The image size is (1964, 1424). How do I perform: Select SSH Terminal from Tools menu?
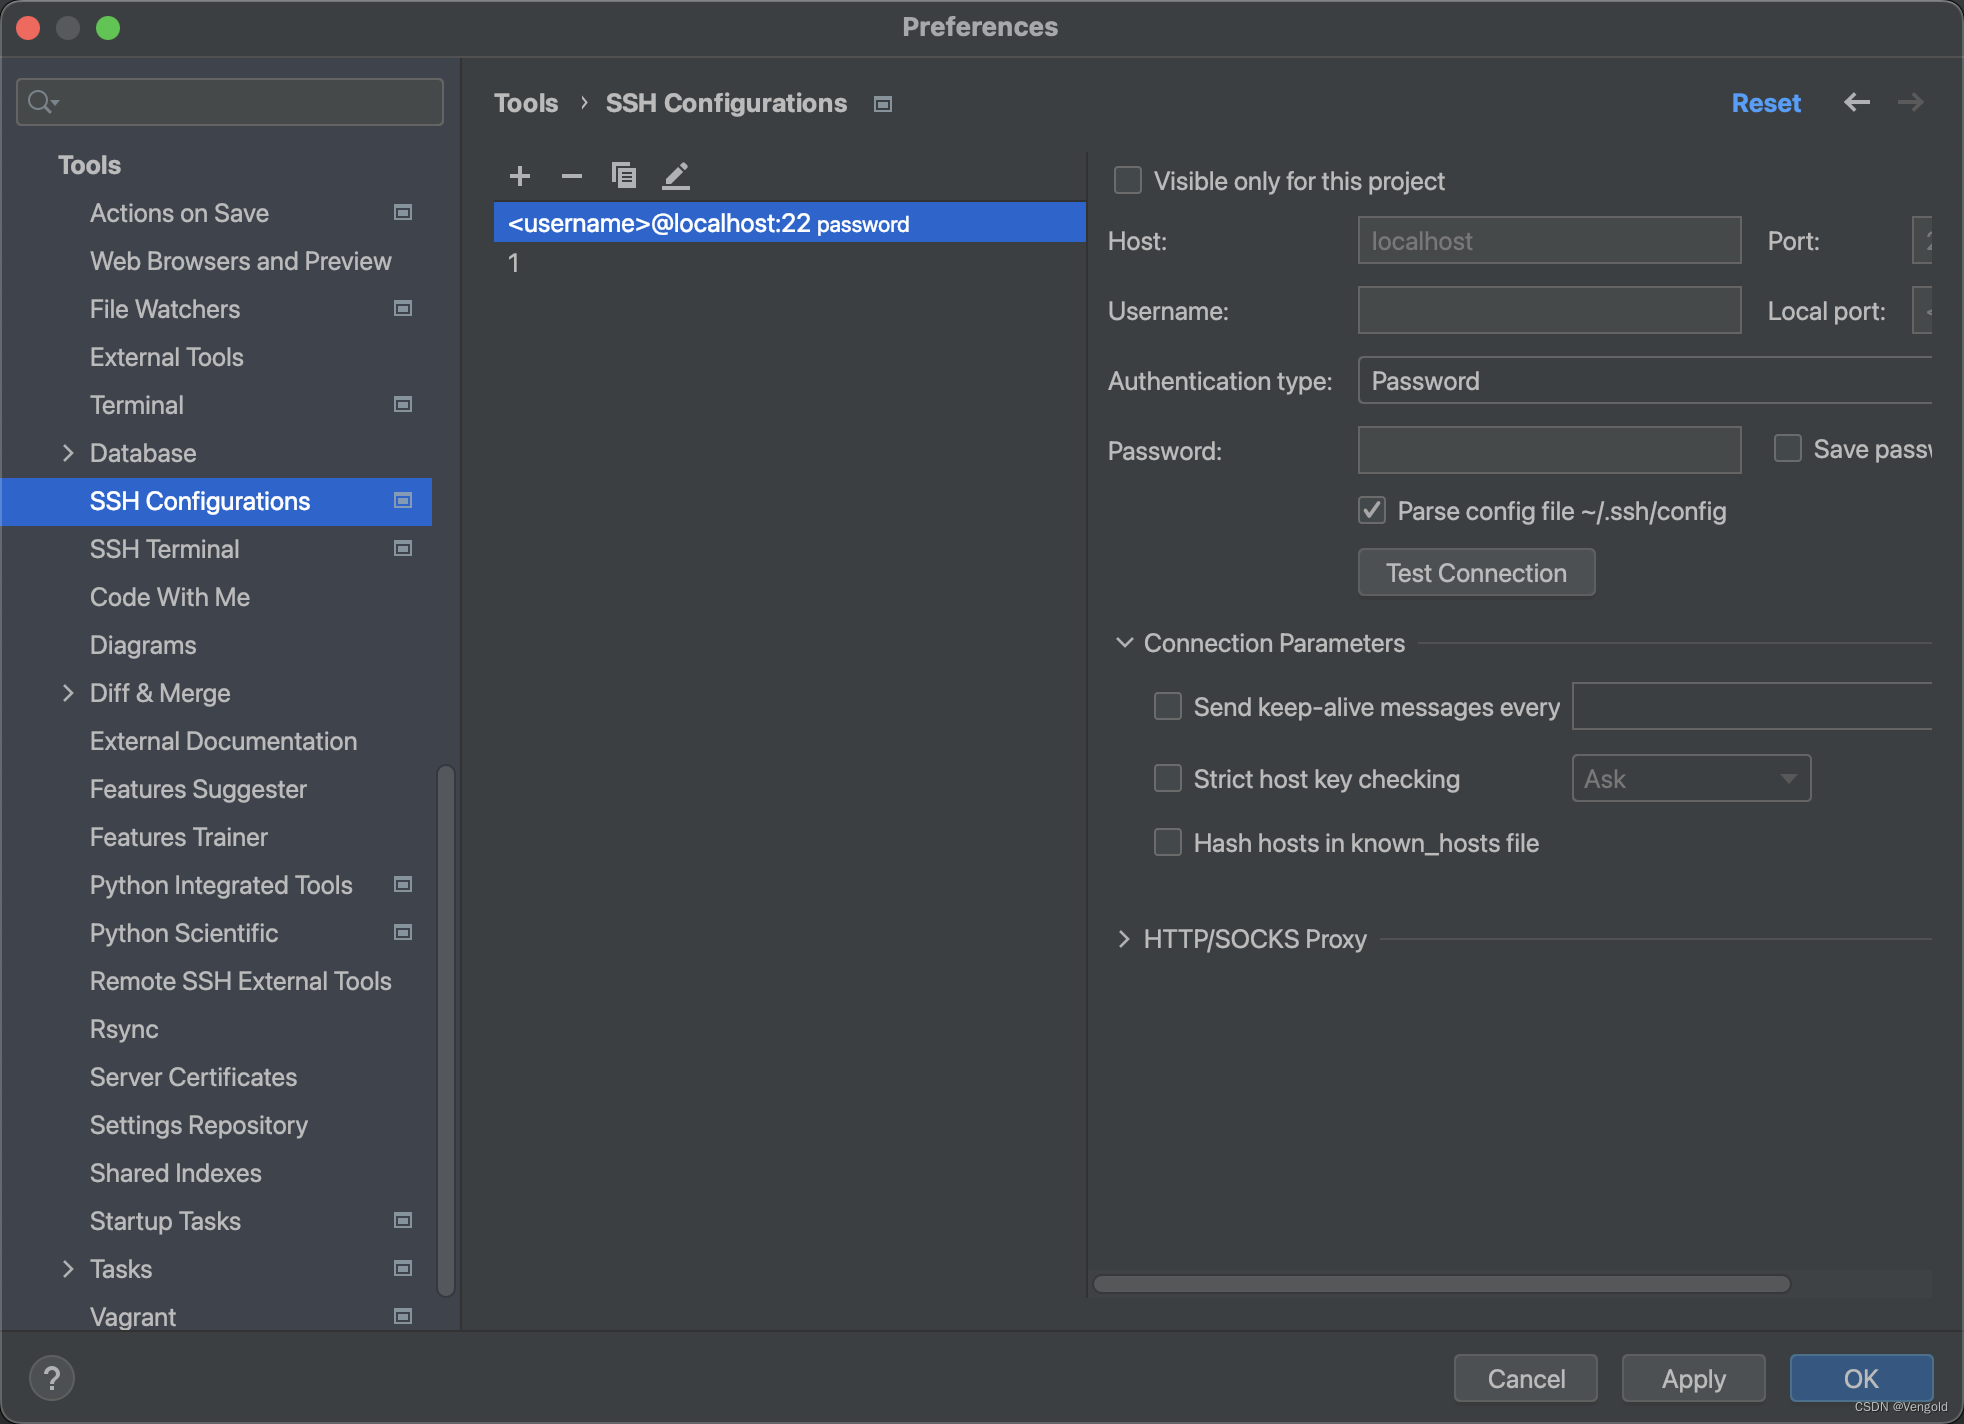pyautogui.click(x=165, y=549)
